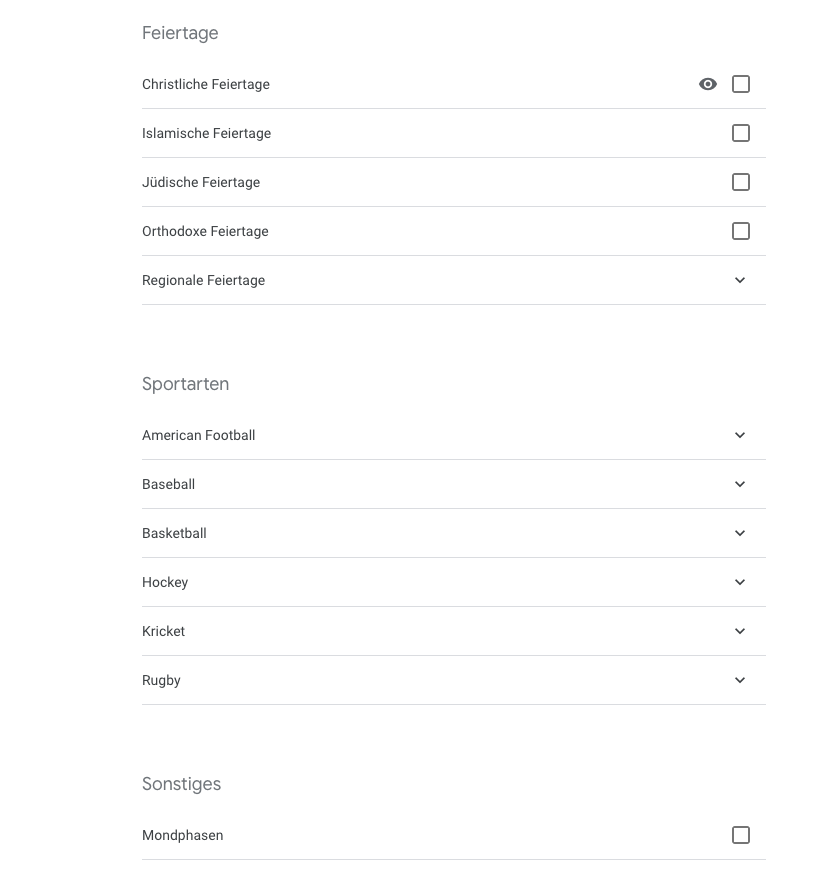Preview Christliche Feiertage with the eye icon
The image size is (822, 882).
(x=708, y=84)
